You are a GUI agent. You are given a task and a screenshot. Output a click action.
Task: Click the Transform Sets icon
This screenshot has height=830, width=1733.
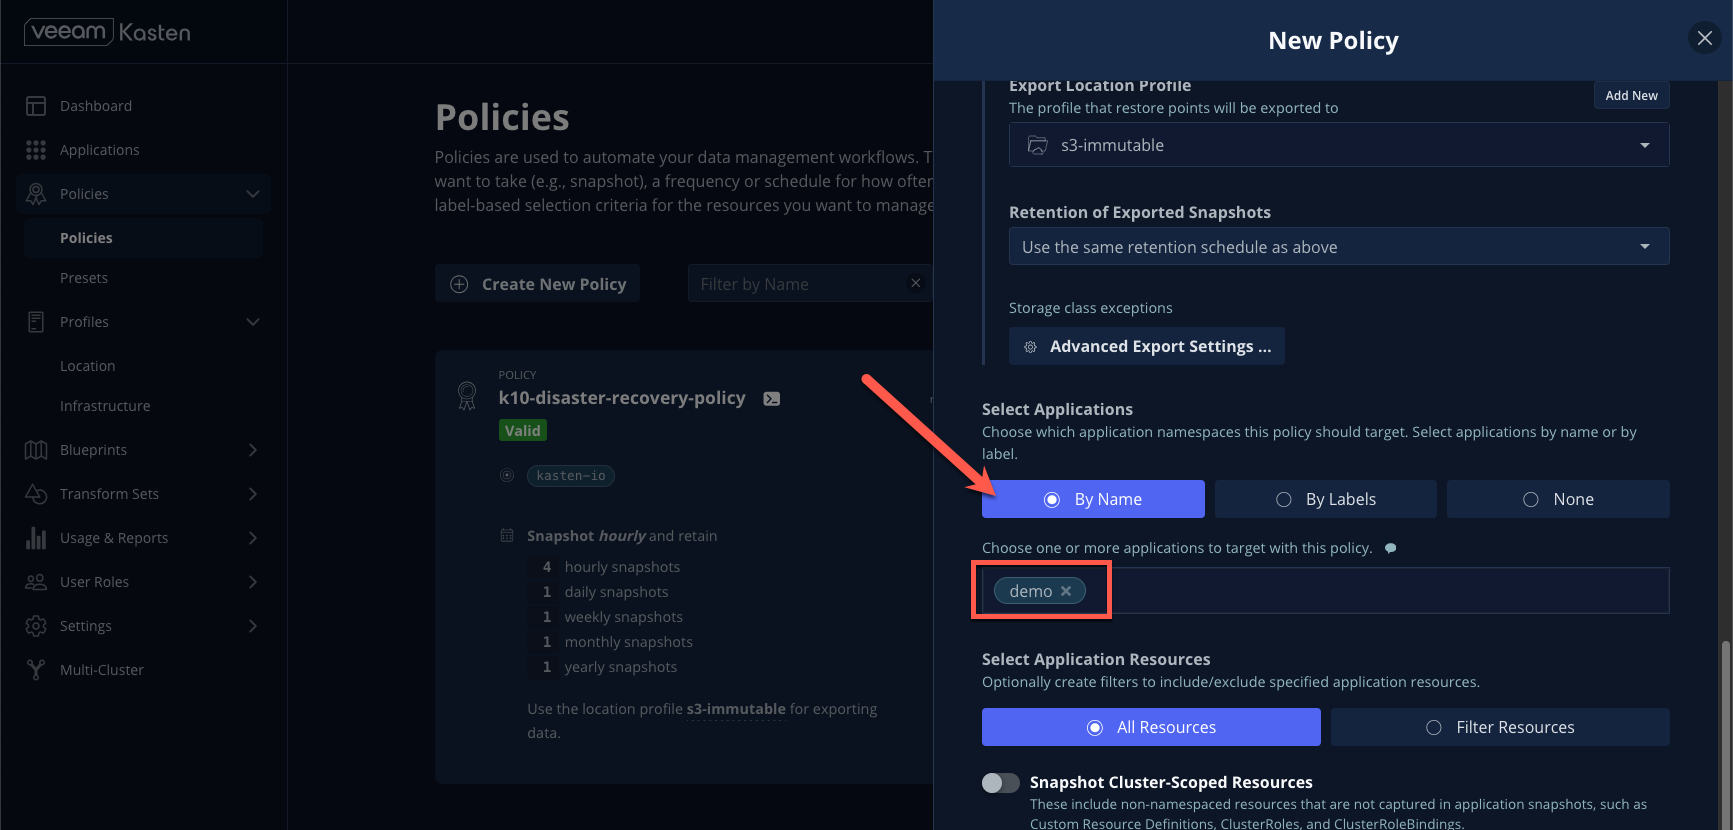pyautogui.click(x=36, y=494)
